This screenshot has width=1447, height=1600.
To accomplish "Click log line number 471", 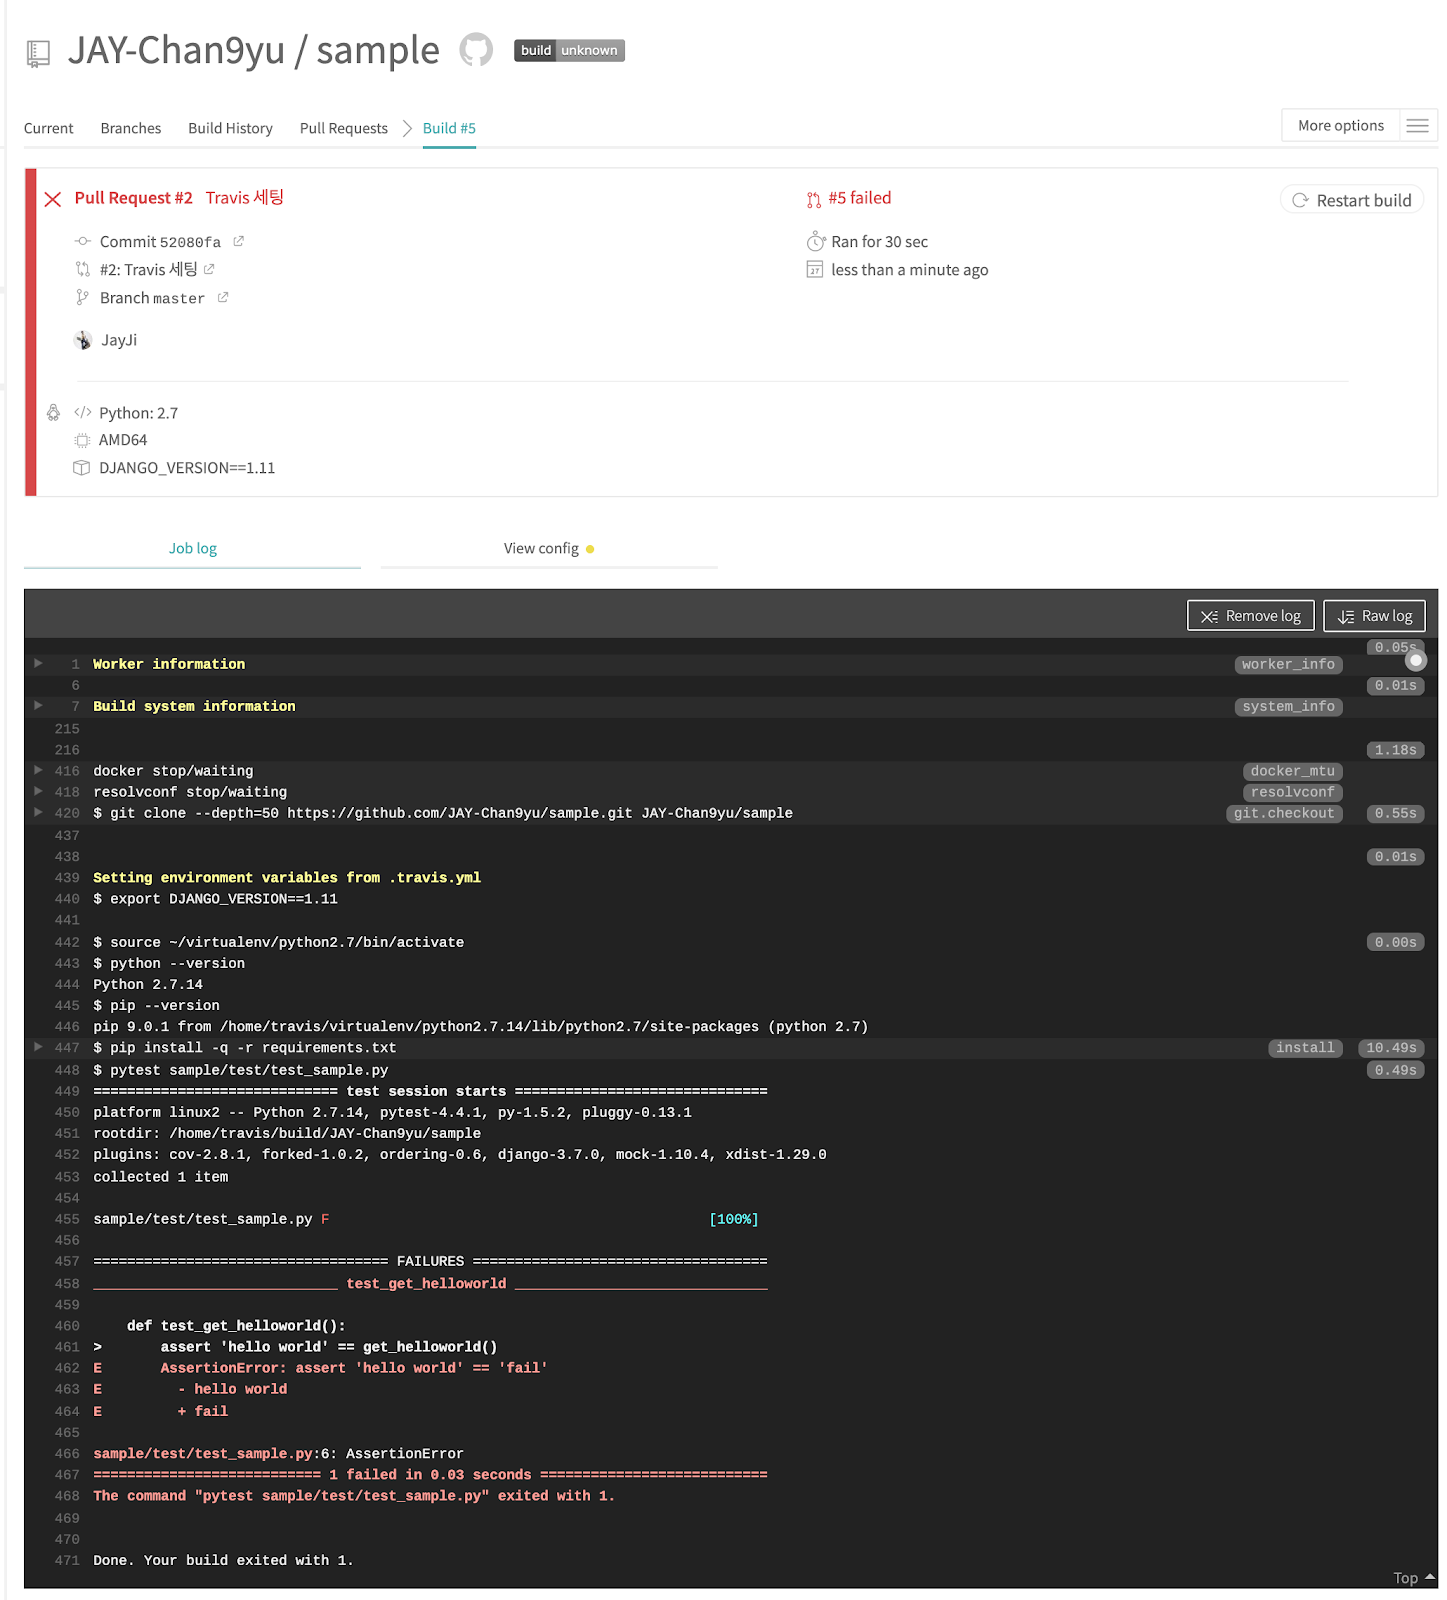I will (67, 1560).
